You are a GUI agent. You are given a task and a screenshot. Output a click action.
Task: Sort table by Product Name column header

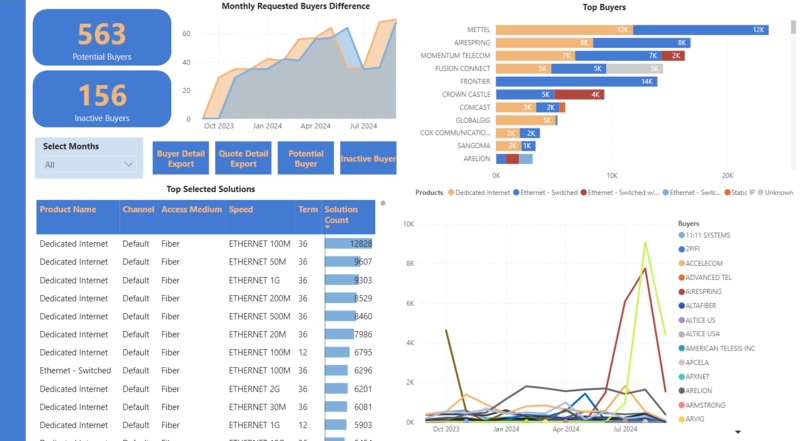pos(68,210)
